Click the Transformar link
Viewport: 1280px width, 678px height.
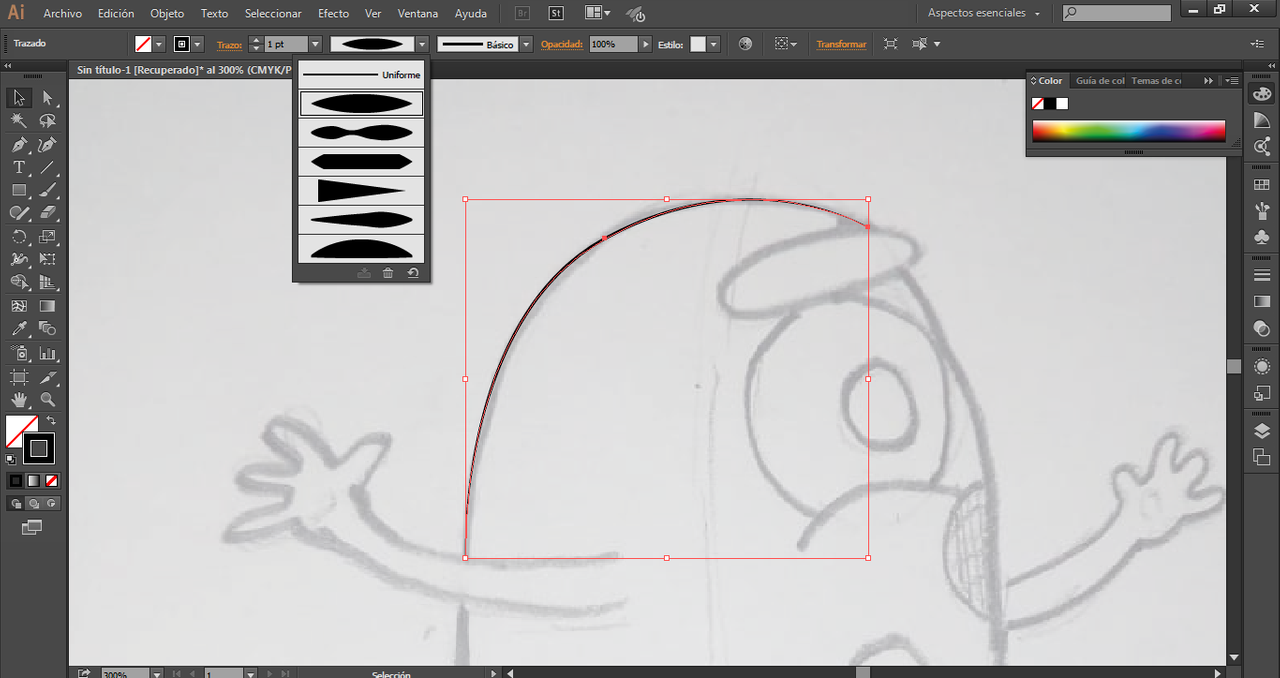click(x=841, y=44)
